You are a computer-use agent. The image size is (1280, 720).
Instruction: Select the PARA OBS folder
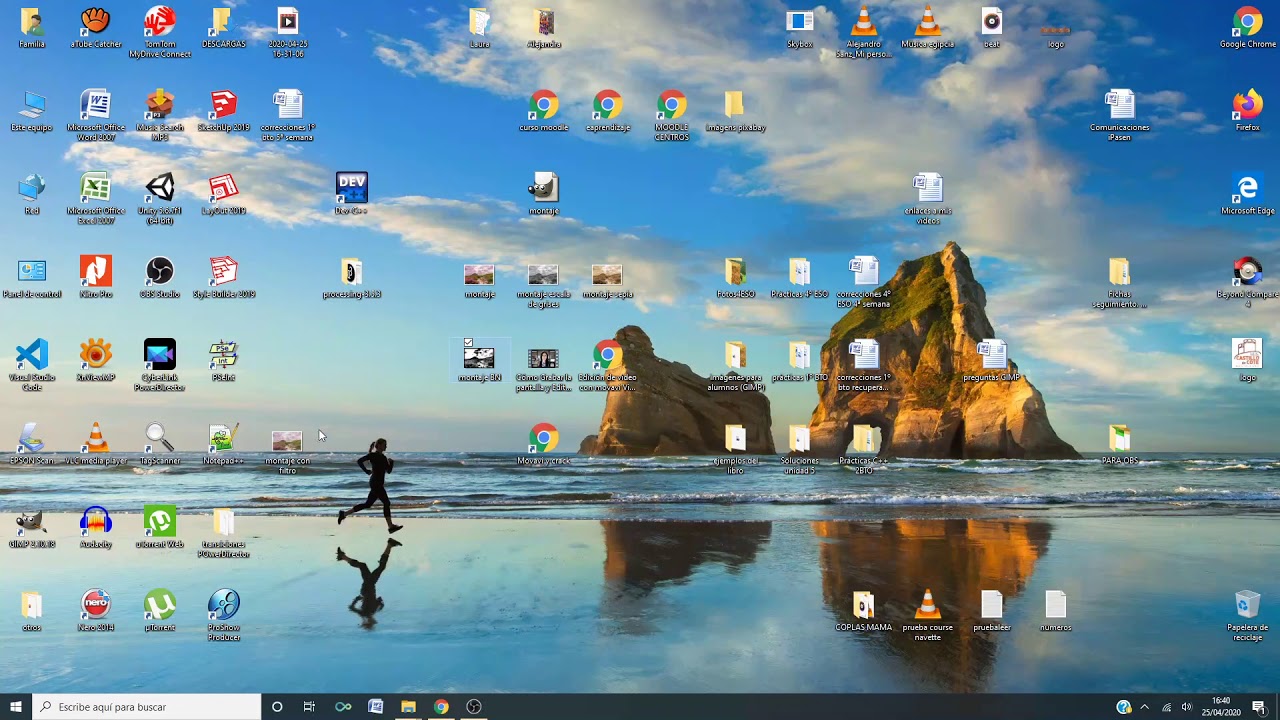click(x=1119, y=444)
